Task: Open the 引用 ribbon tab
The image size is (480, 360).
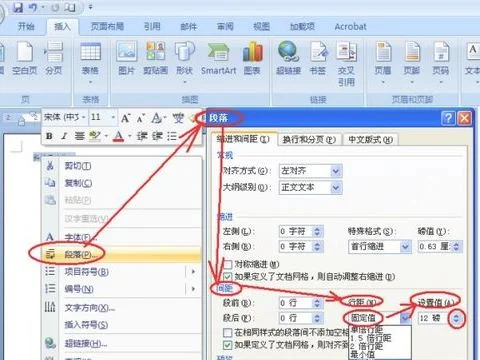Action: point(152,26)
